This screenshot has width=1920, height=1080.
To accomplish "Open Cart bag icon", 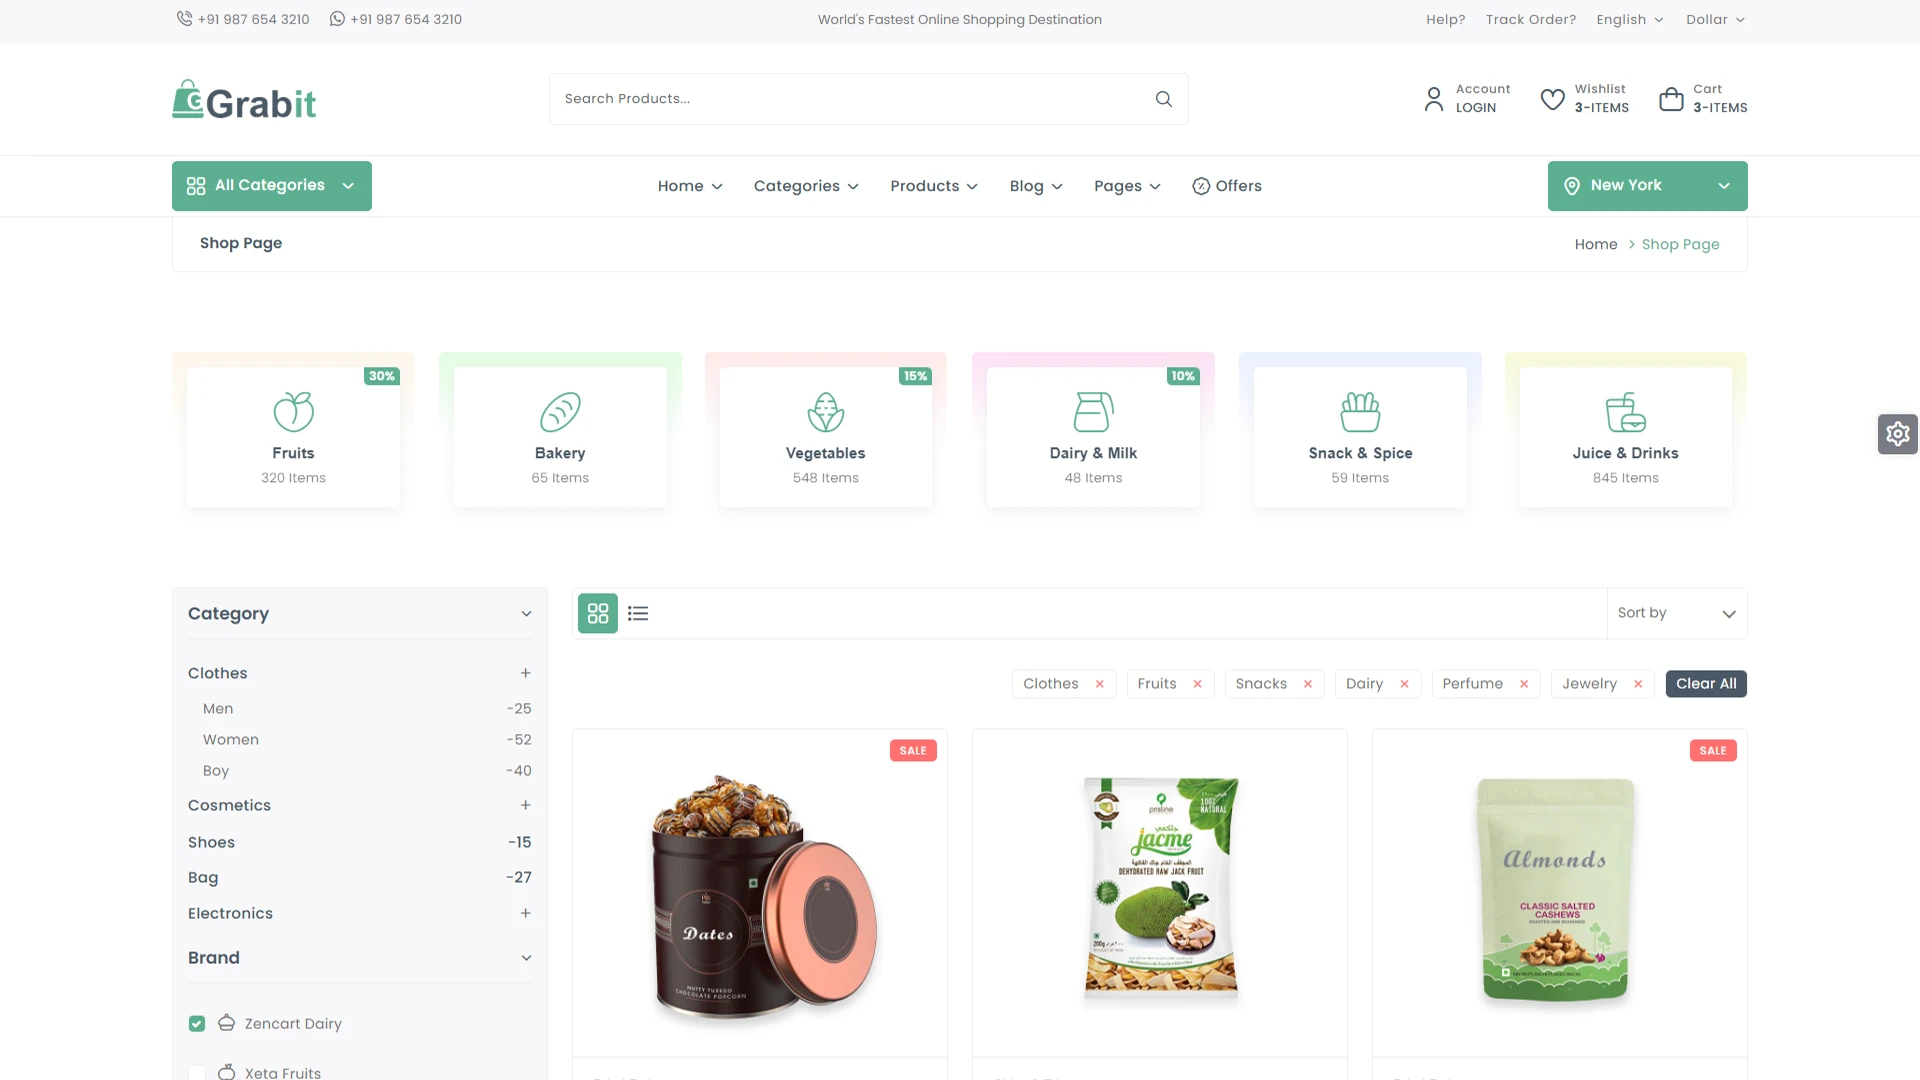I will click(1671, 99).
